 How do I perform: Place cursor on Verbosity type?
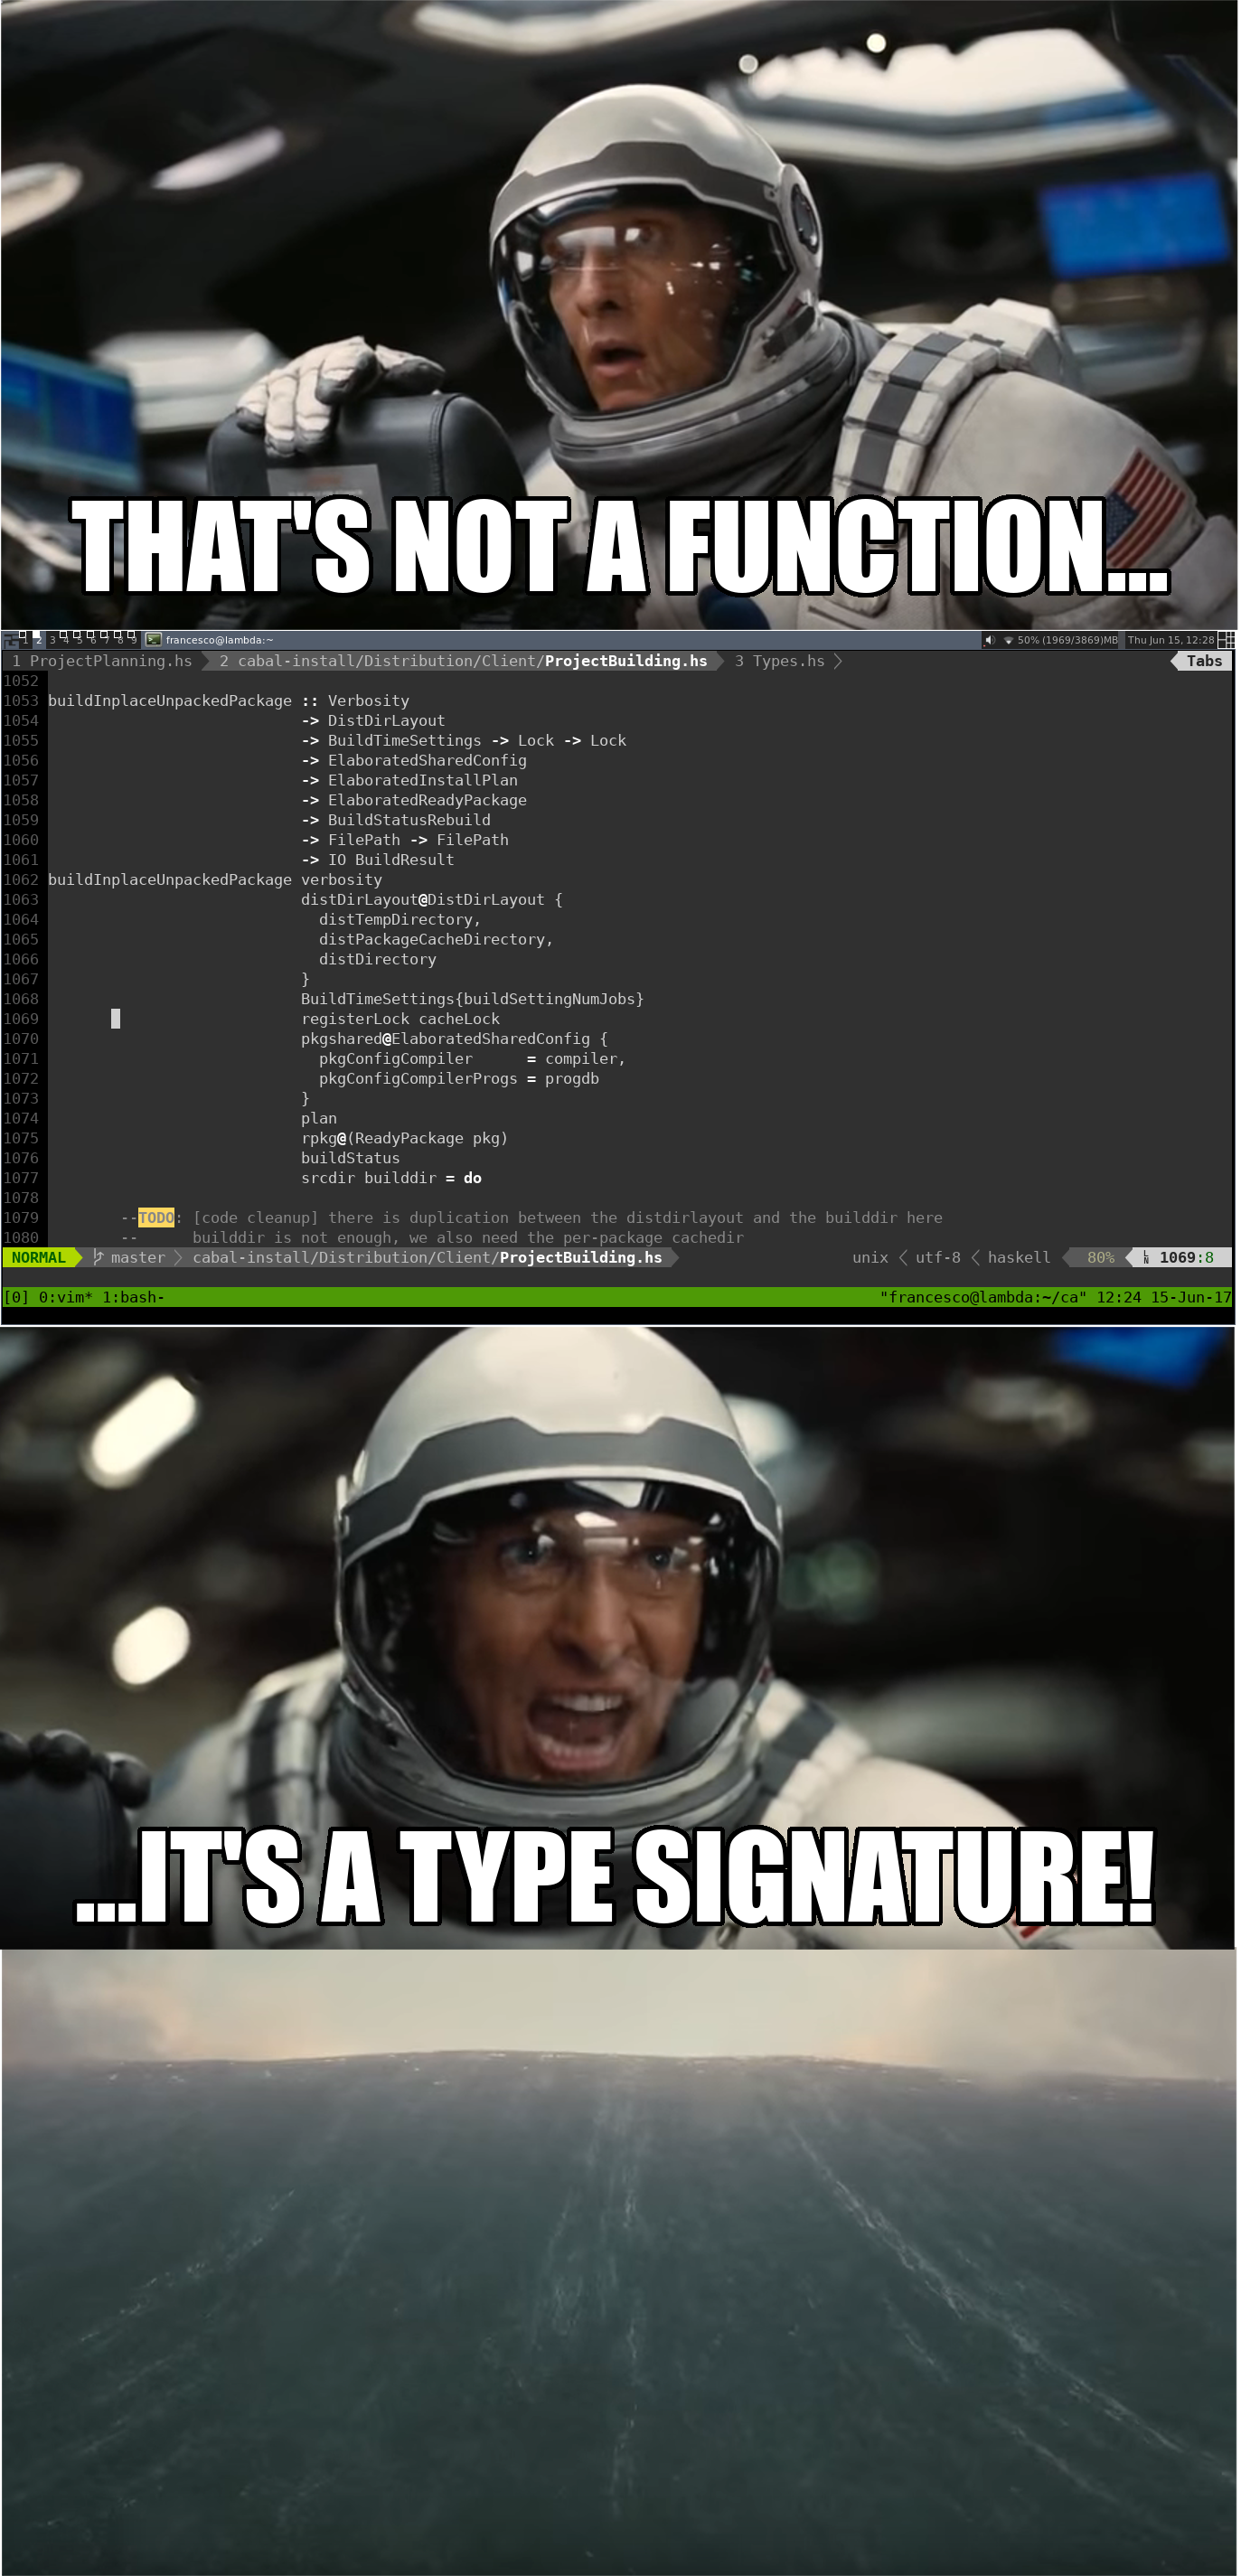[x=368, y=701]
